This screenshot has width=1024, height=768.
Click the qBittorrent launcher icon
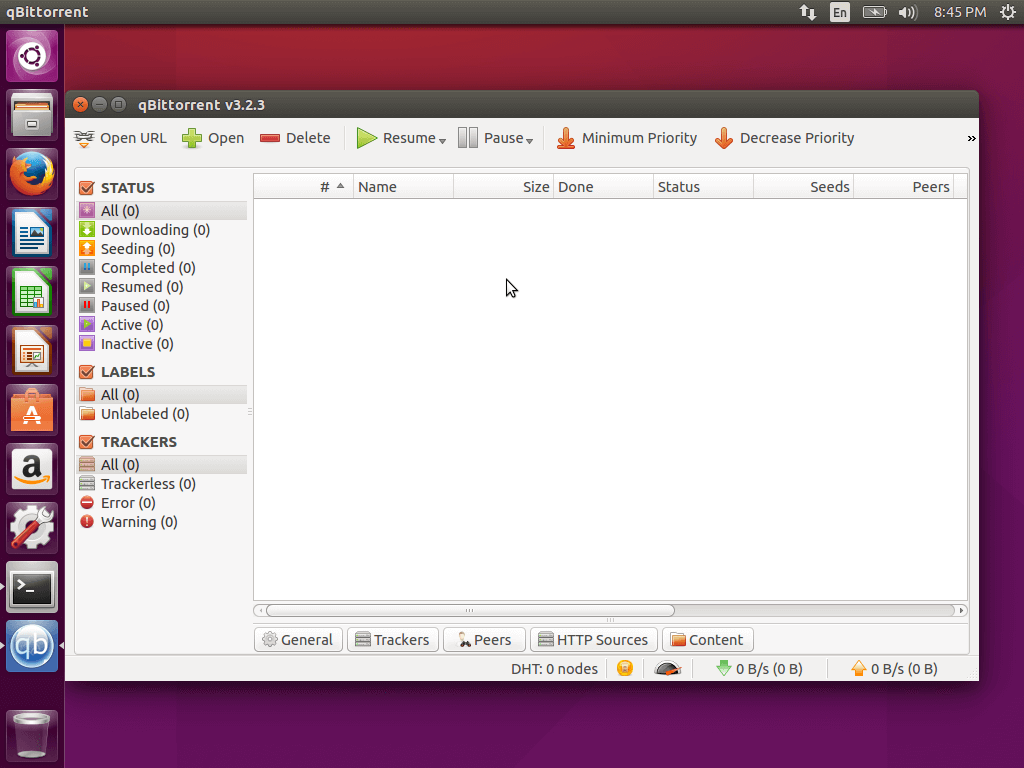click(32, 646)
